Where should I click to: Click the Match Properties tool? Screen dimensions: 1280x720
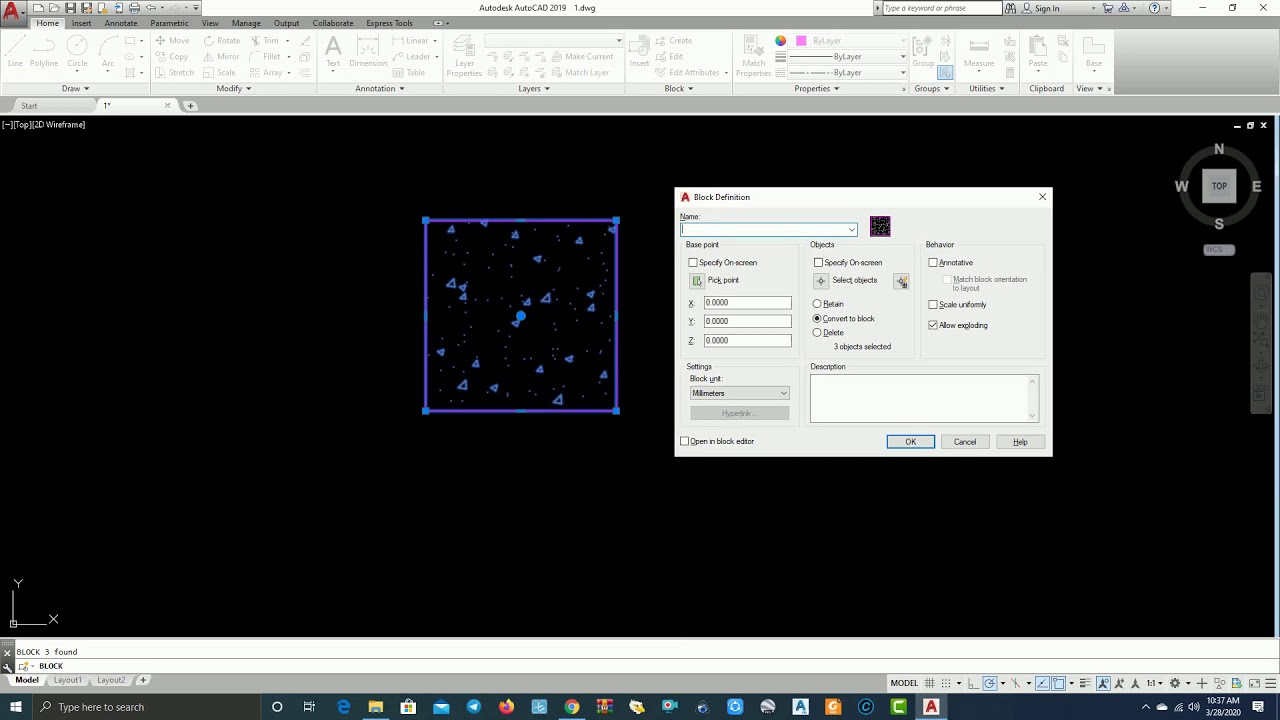point(753,56)
